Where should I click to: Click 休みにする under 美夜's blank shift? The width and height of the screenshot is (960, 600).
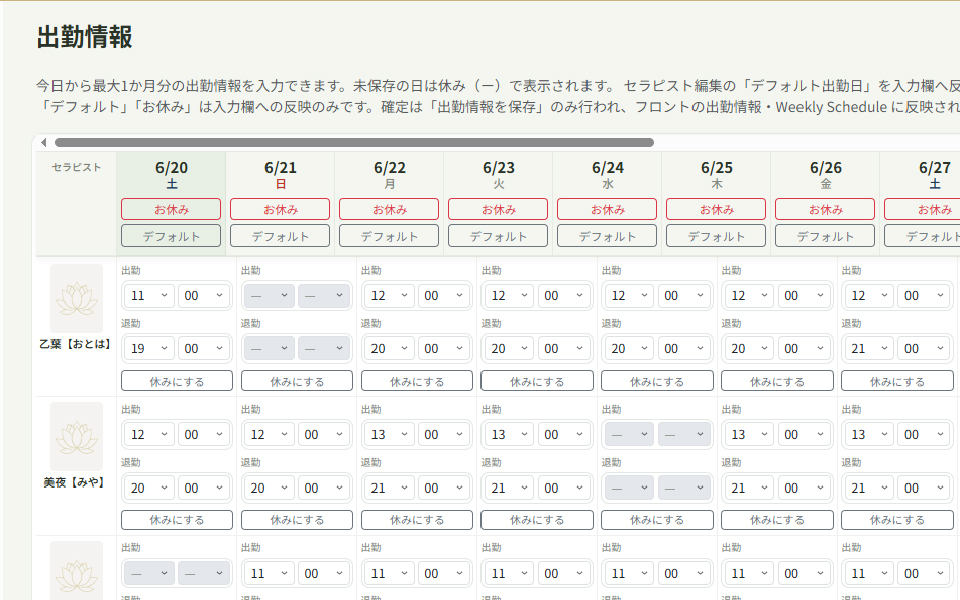(657, 520)
